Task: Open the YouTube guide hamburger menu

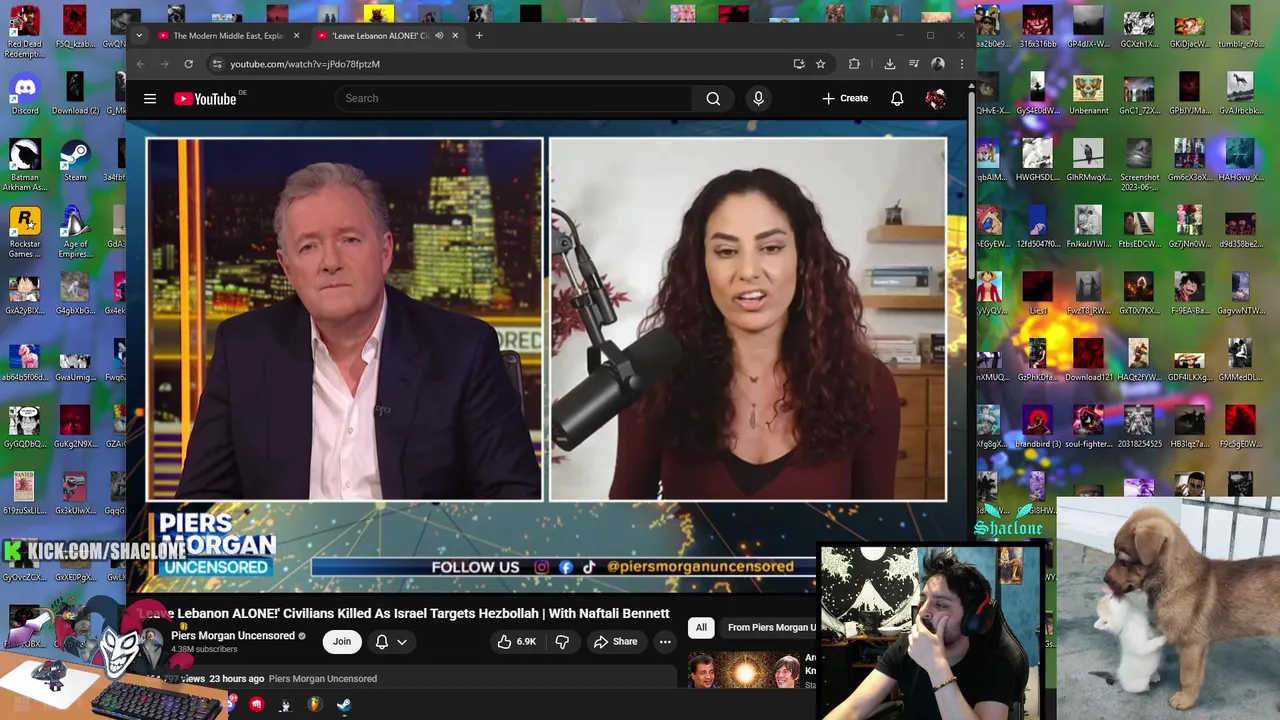Action: (x=150, y=99)
